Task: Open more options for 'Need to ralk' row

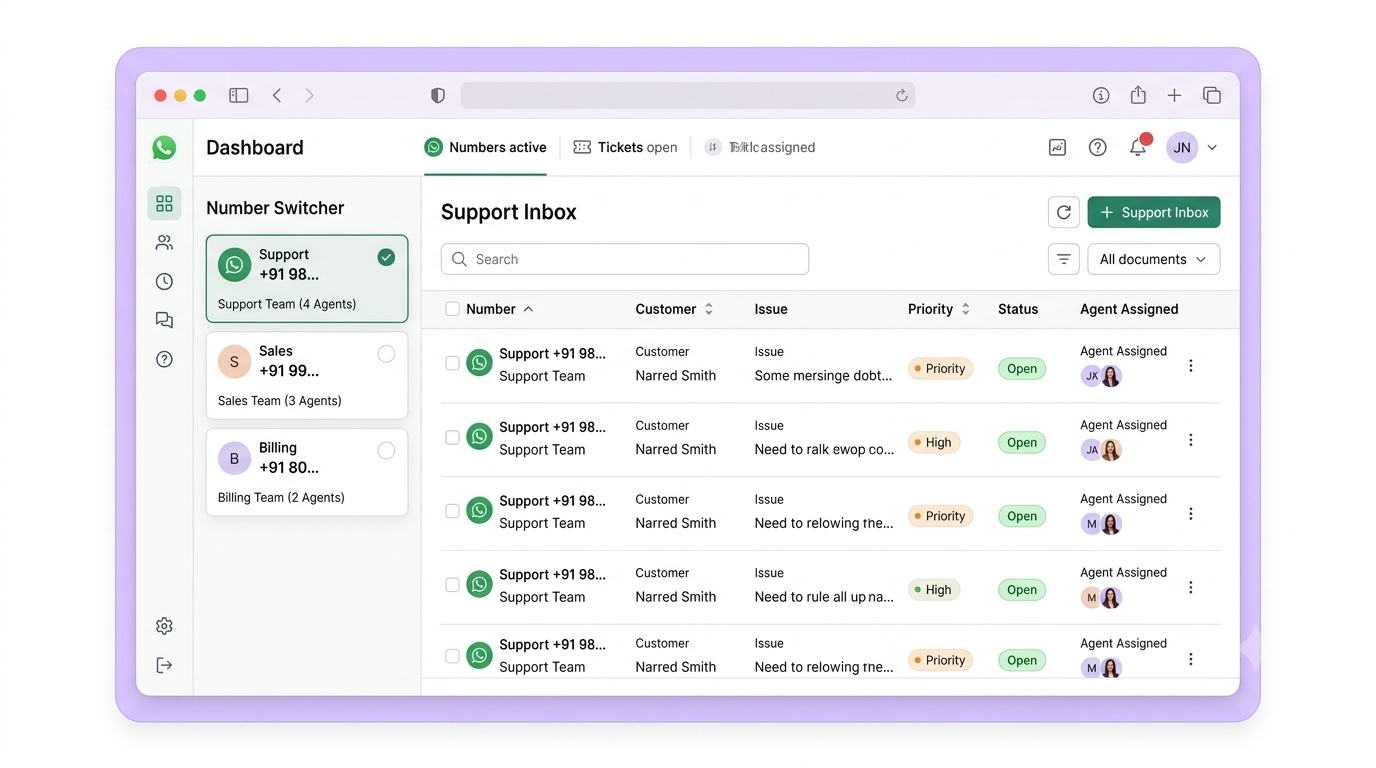Action: click(x=1190, y=440)
